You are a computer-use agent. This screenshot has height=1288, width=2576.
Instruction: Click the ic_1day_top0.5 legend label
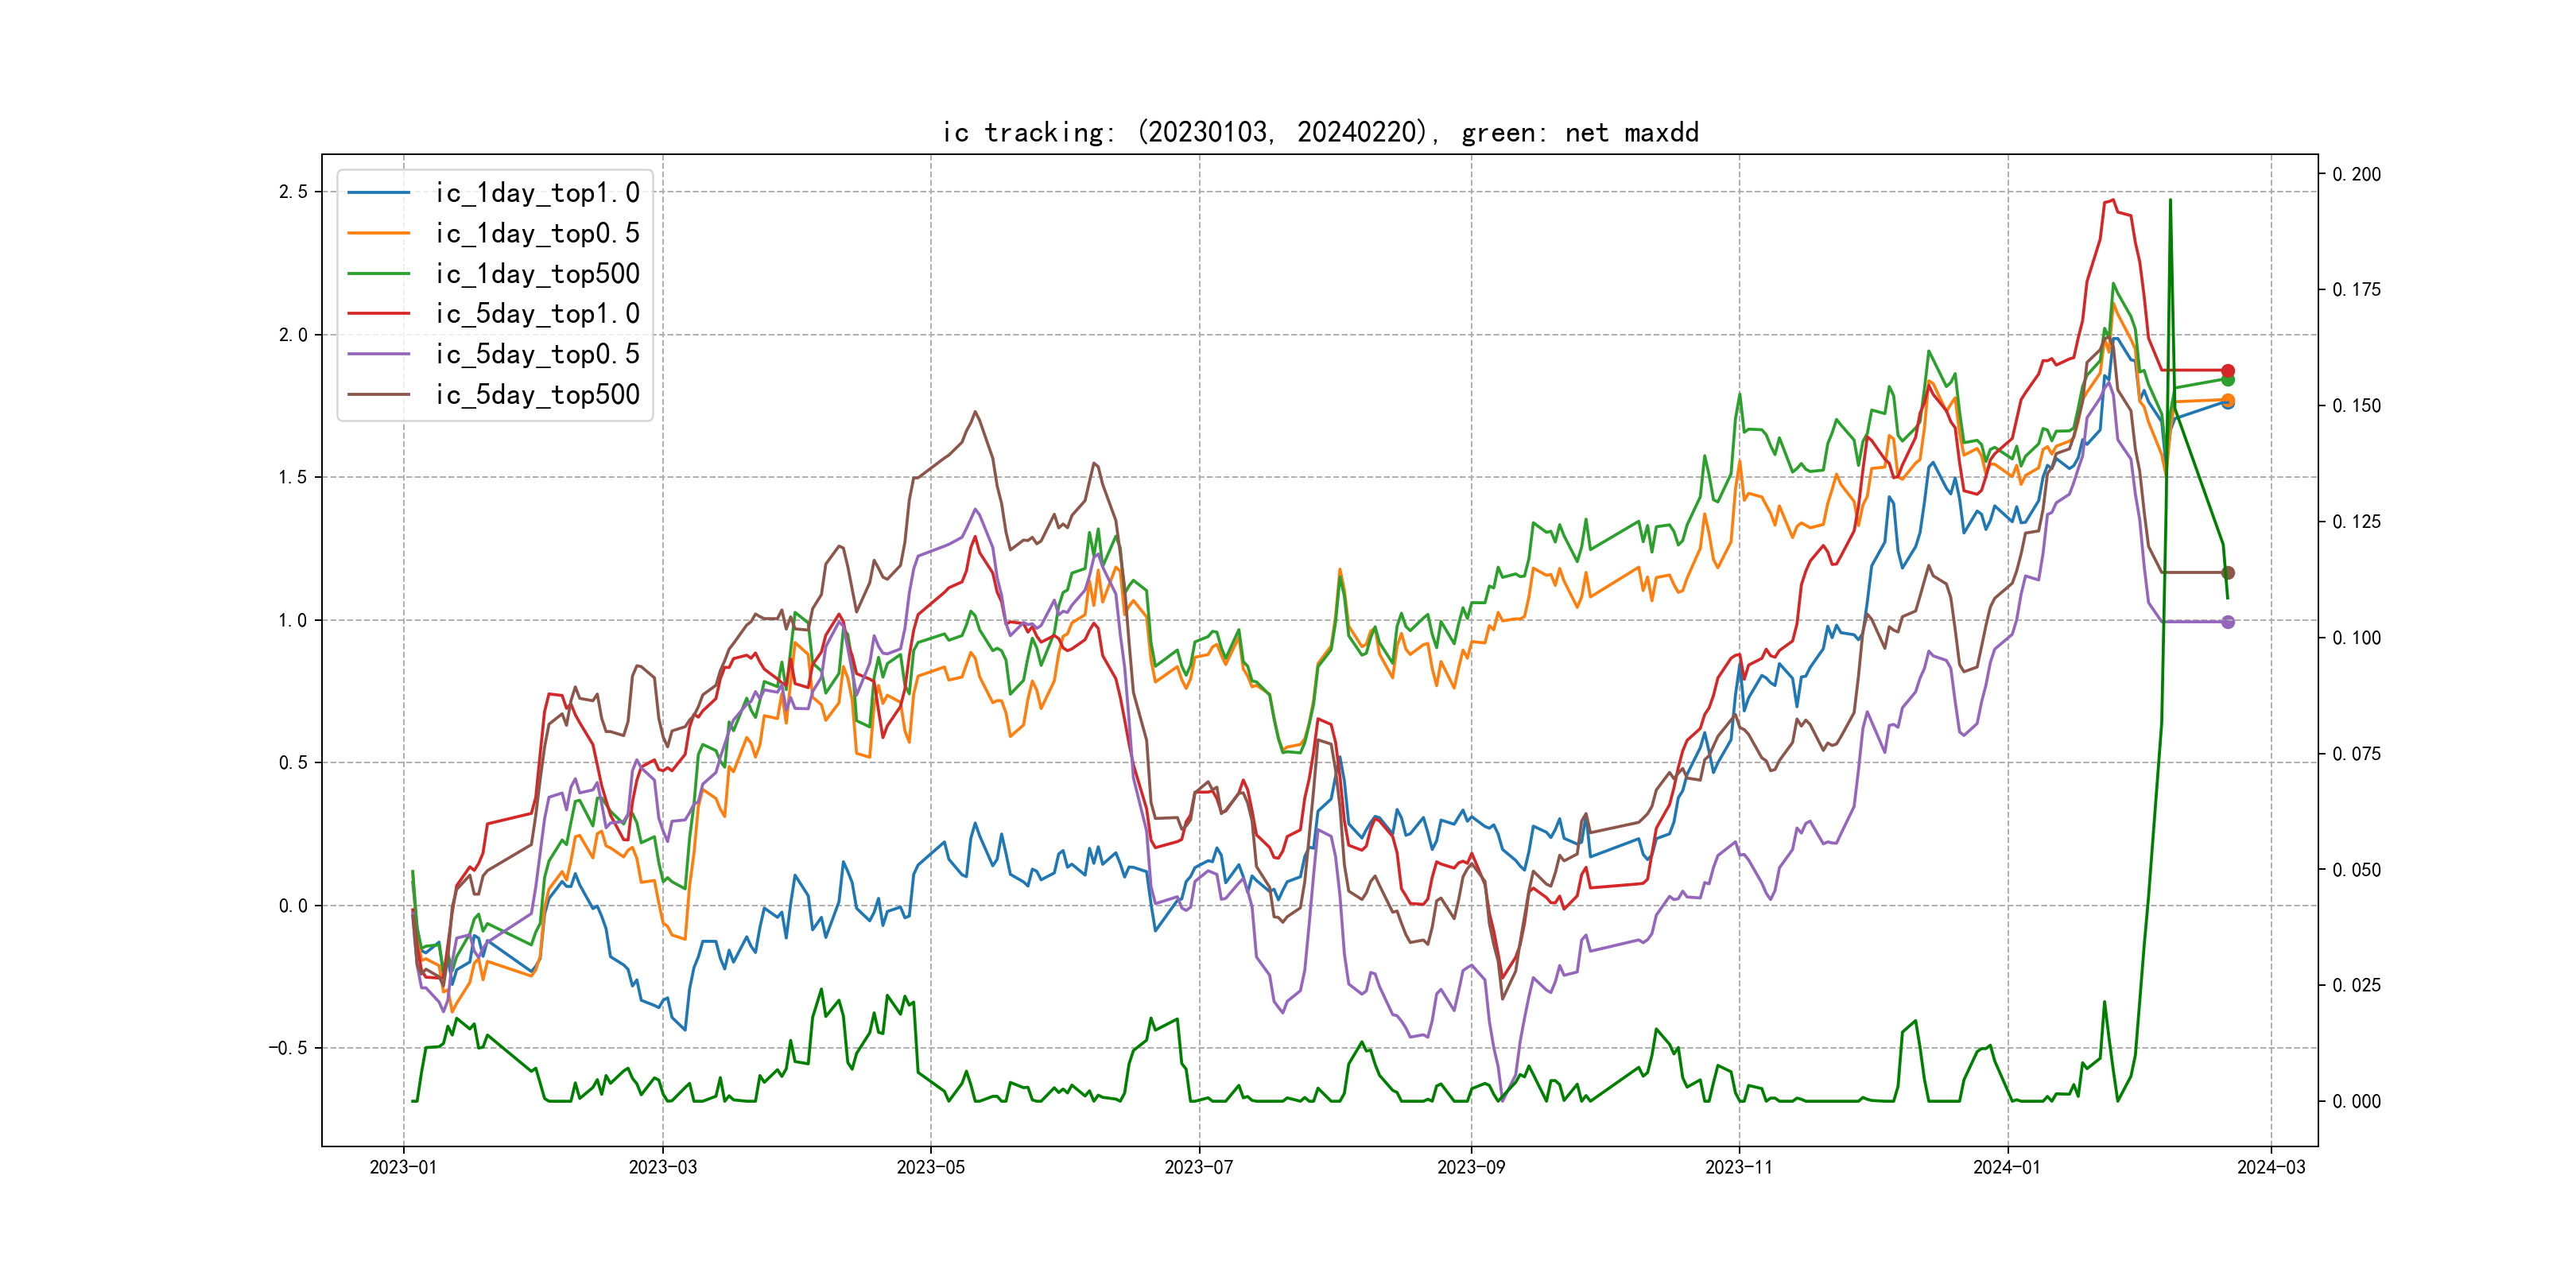pyautogui.click(x=537, y=233)
